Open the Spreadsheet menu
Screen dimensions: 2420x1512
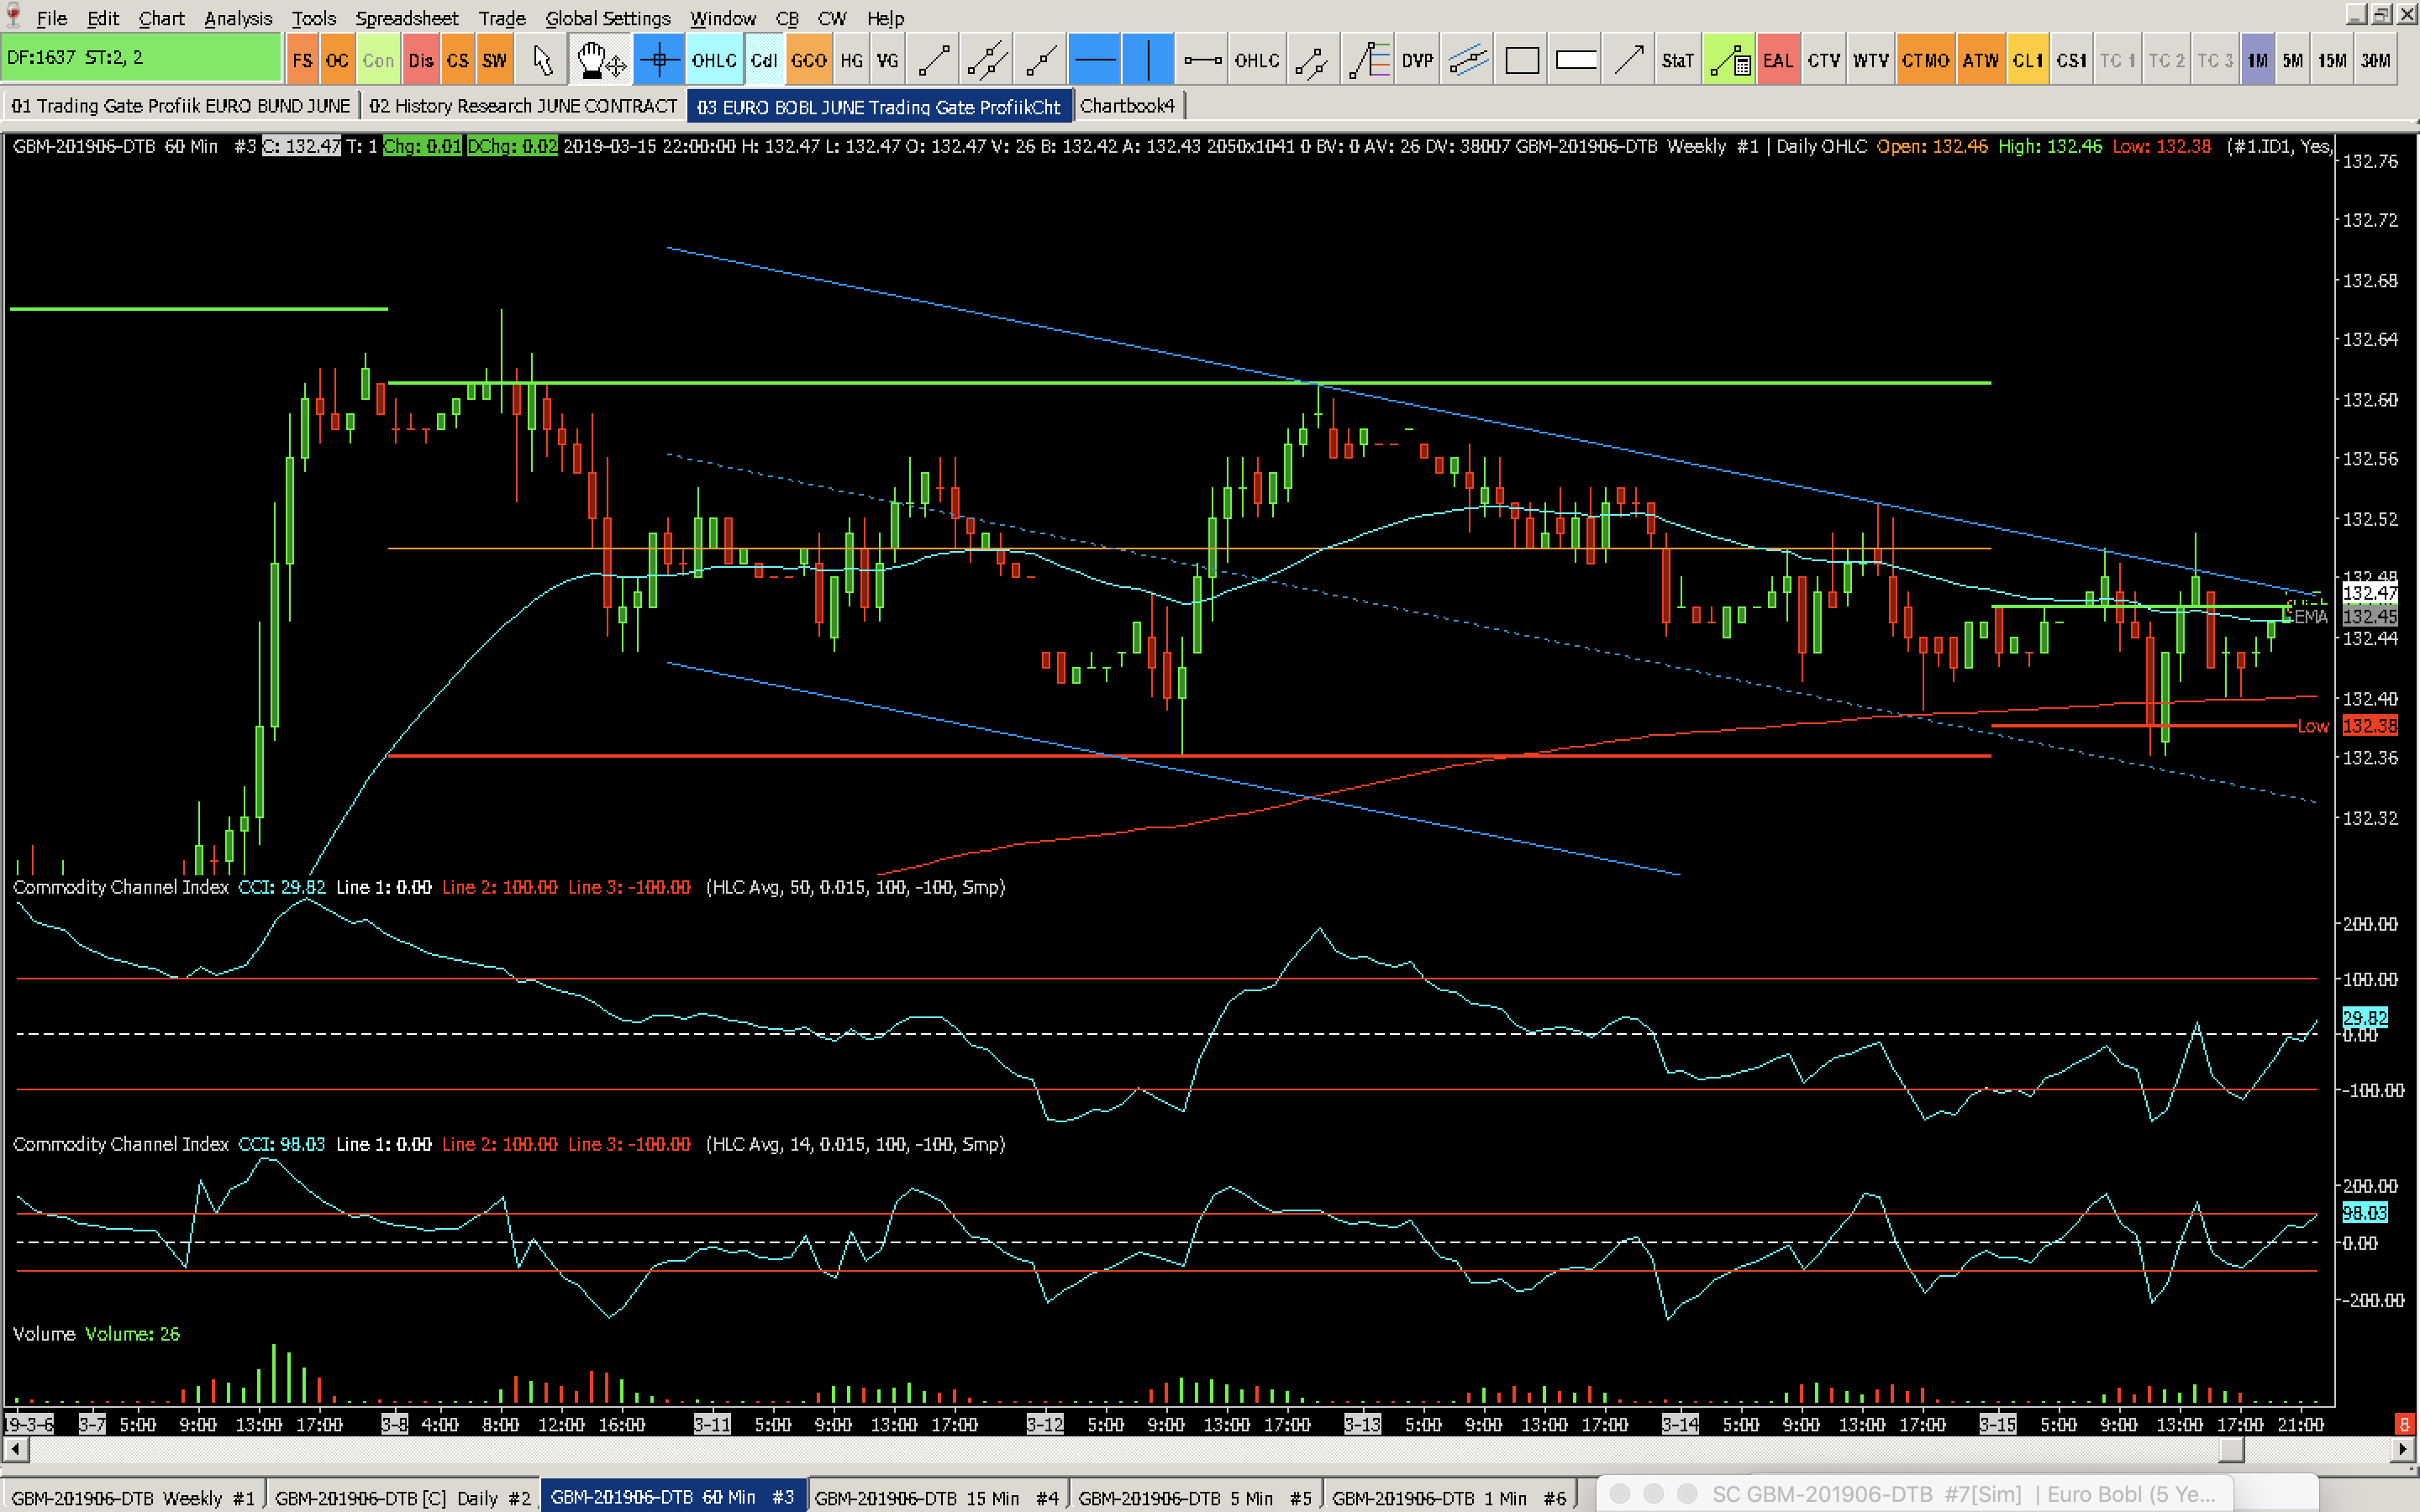406,18
